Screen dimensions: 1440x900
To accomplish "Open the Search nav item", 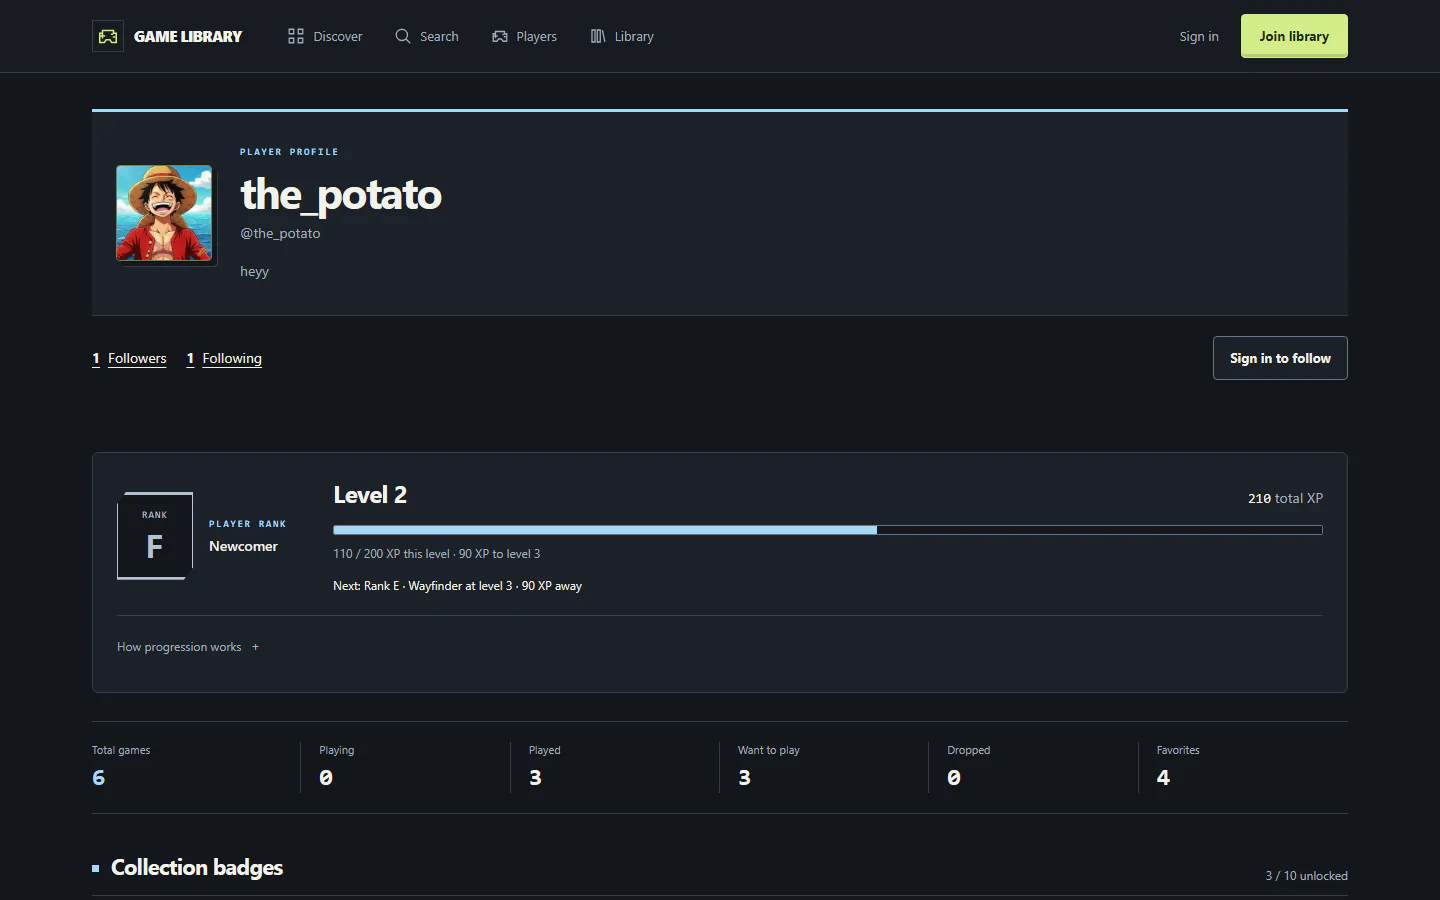I will coord(427,36).
